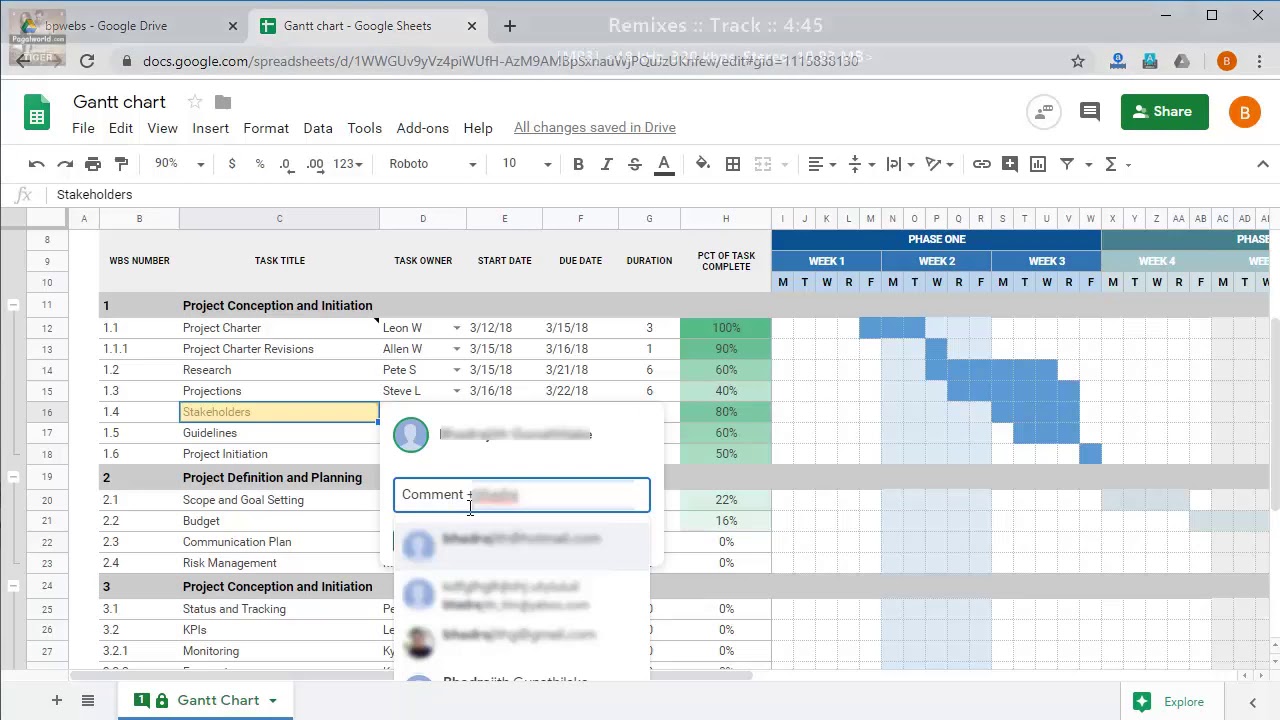The width and height of the screenshot is (1280, 720).
Task: Click the Redo icon in toolbar
Action: [x=65, y=164]
